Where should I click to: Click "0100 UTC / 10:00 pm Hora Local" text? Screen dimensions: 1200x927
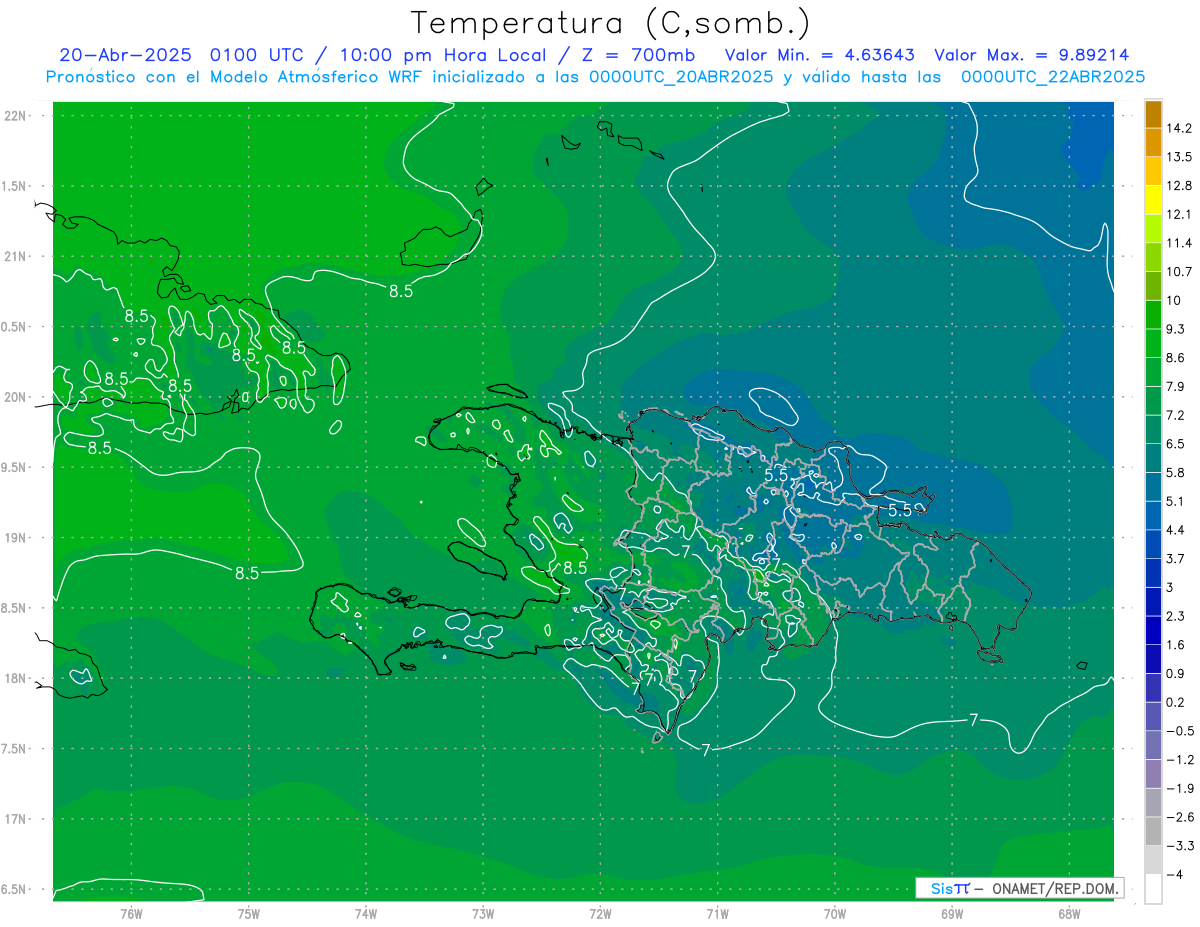click(378, 55)
